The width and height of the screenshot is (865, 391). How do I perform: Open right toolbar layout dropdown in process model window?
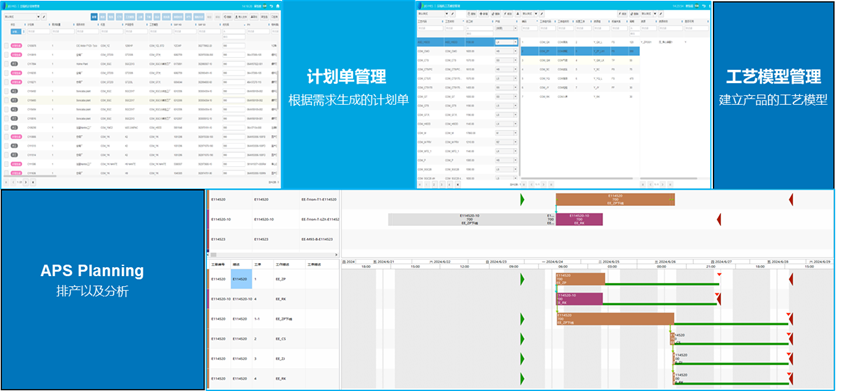point(649,14)
